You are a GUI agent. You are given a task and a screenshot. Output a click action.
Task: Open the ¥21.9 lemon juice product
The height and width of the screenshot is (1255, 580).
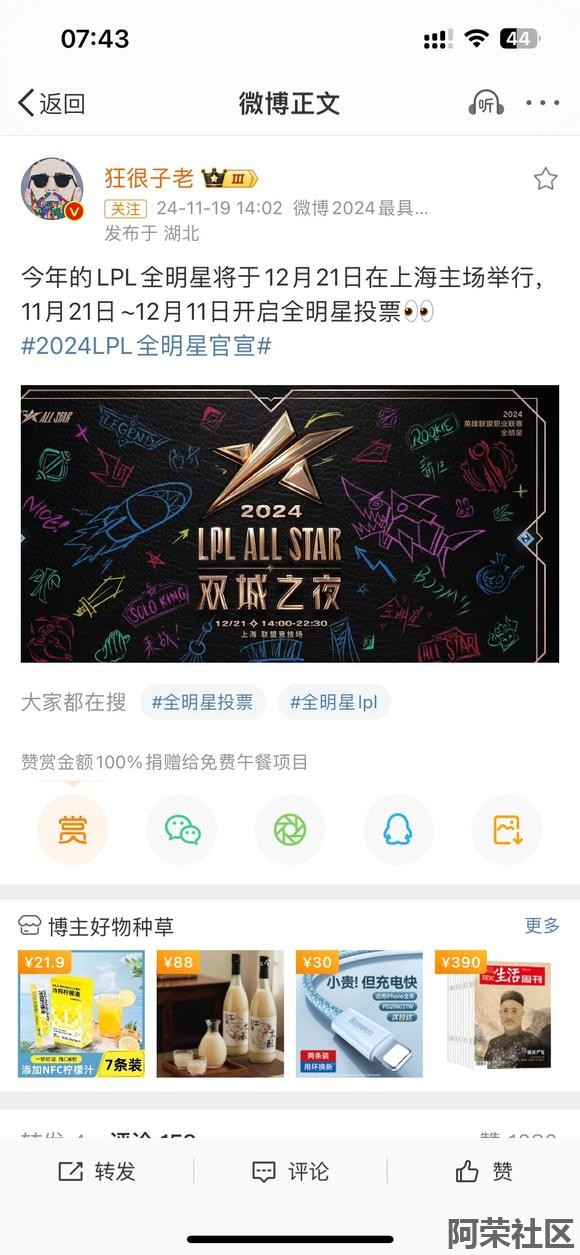[x=82, y=1014]
